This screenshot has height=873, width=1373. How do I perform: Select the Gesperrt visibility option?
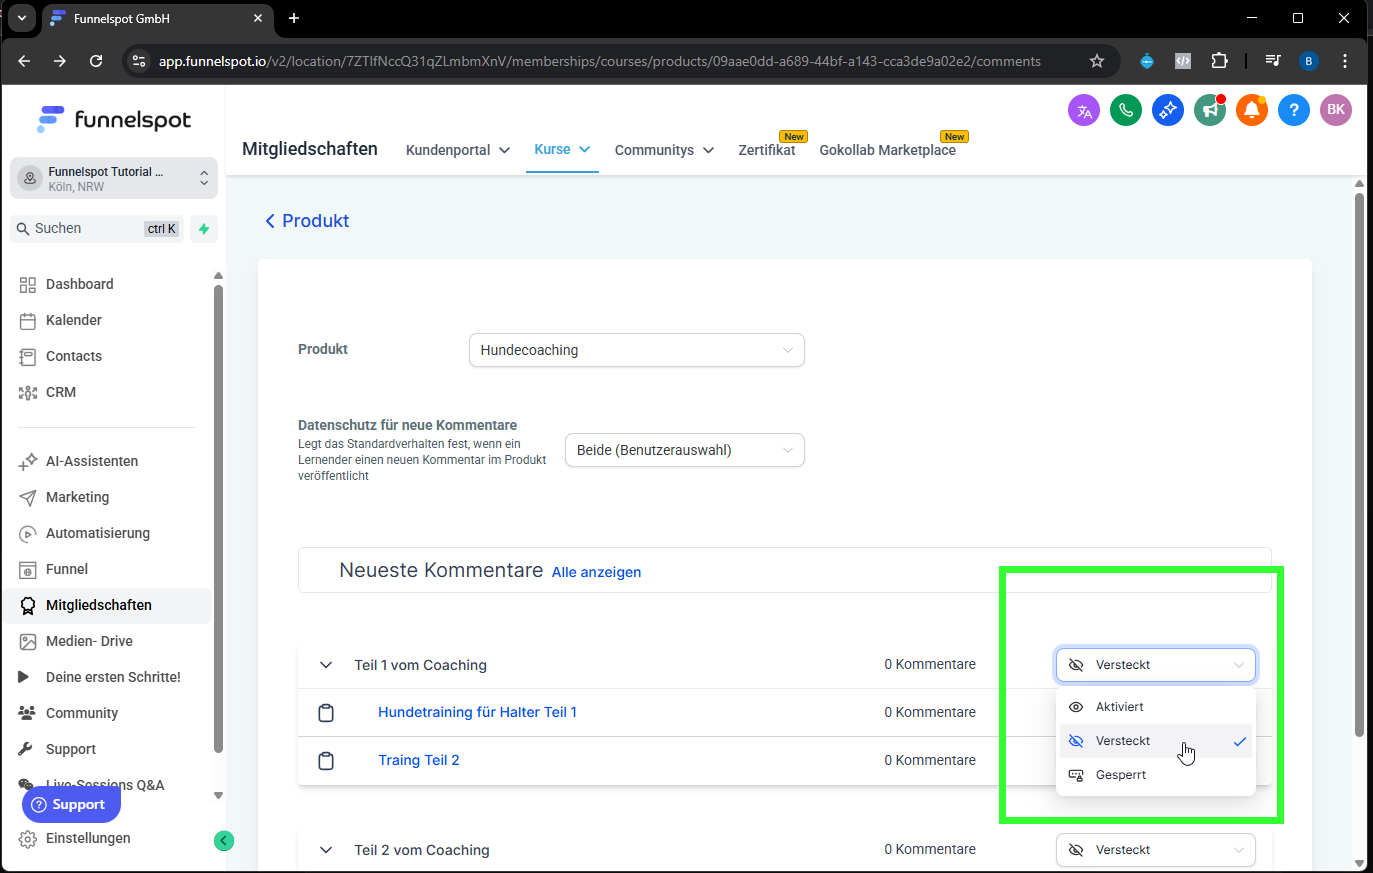coord(1156,775)
